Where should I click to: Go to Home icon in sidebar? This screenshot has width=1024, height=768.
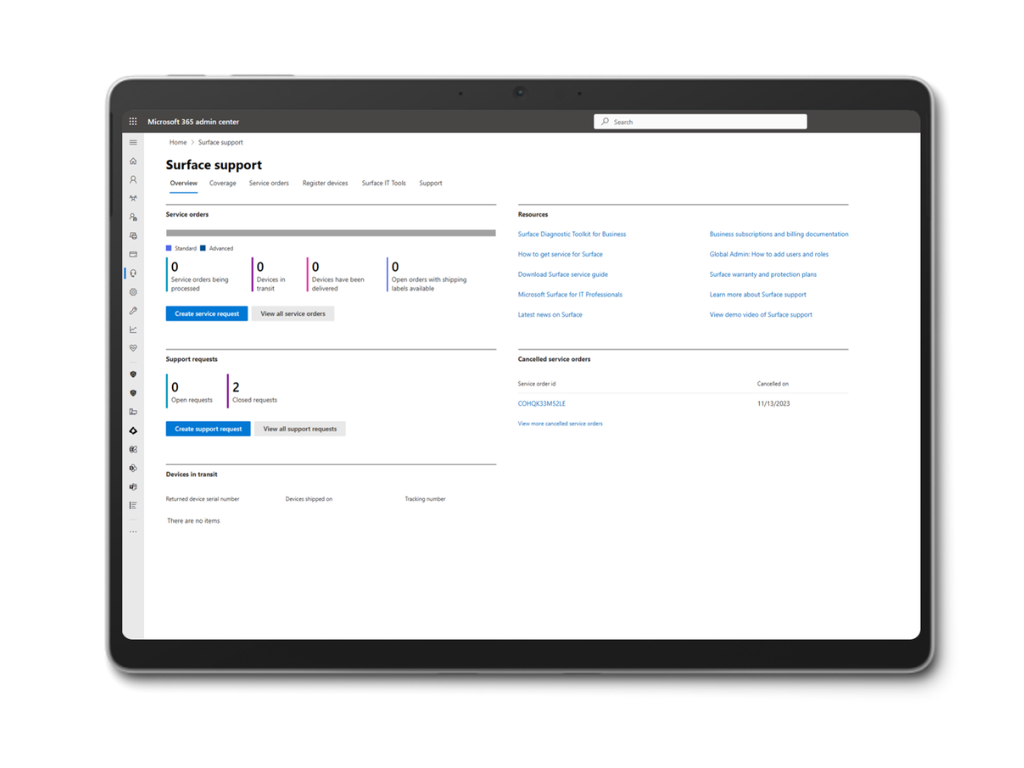(x=133, y=161)
